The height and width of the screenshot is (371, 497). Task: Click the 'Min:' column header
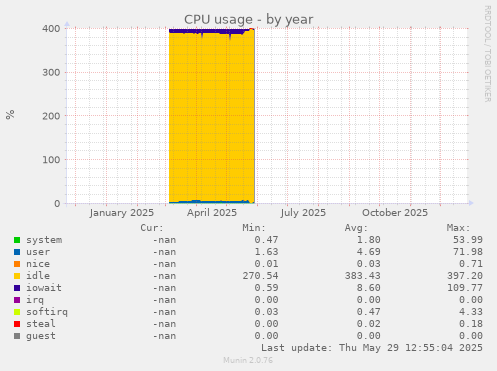pos(254,228)
